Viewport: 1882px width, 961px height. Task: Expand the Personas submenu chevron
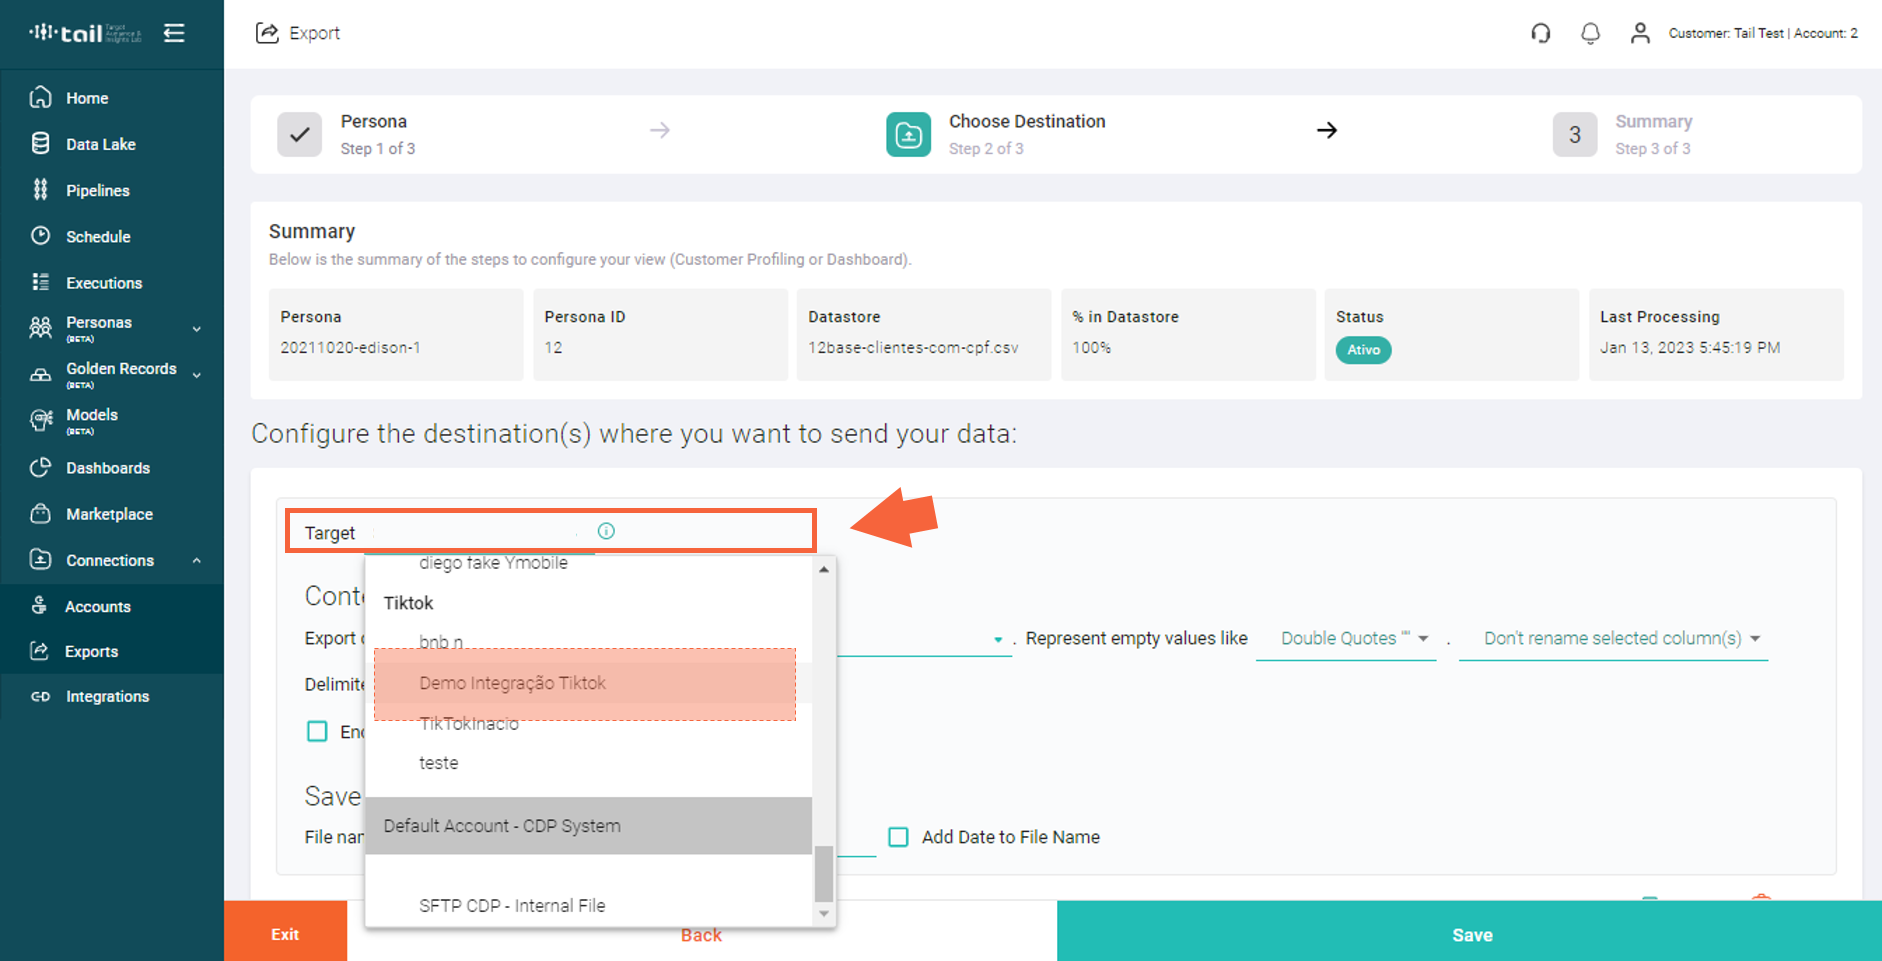click(x=197, y=329)
